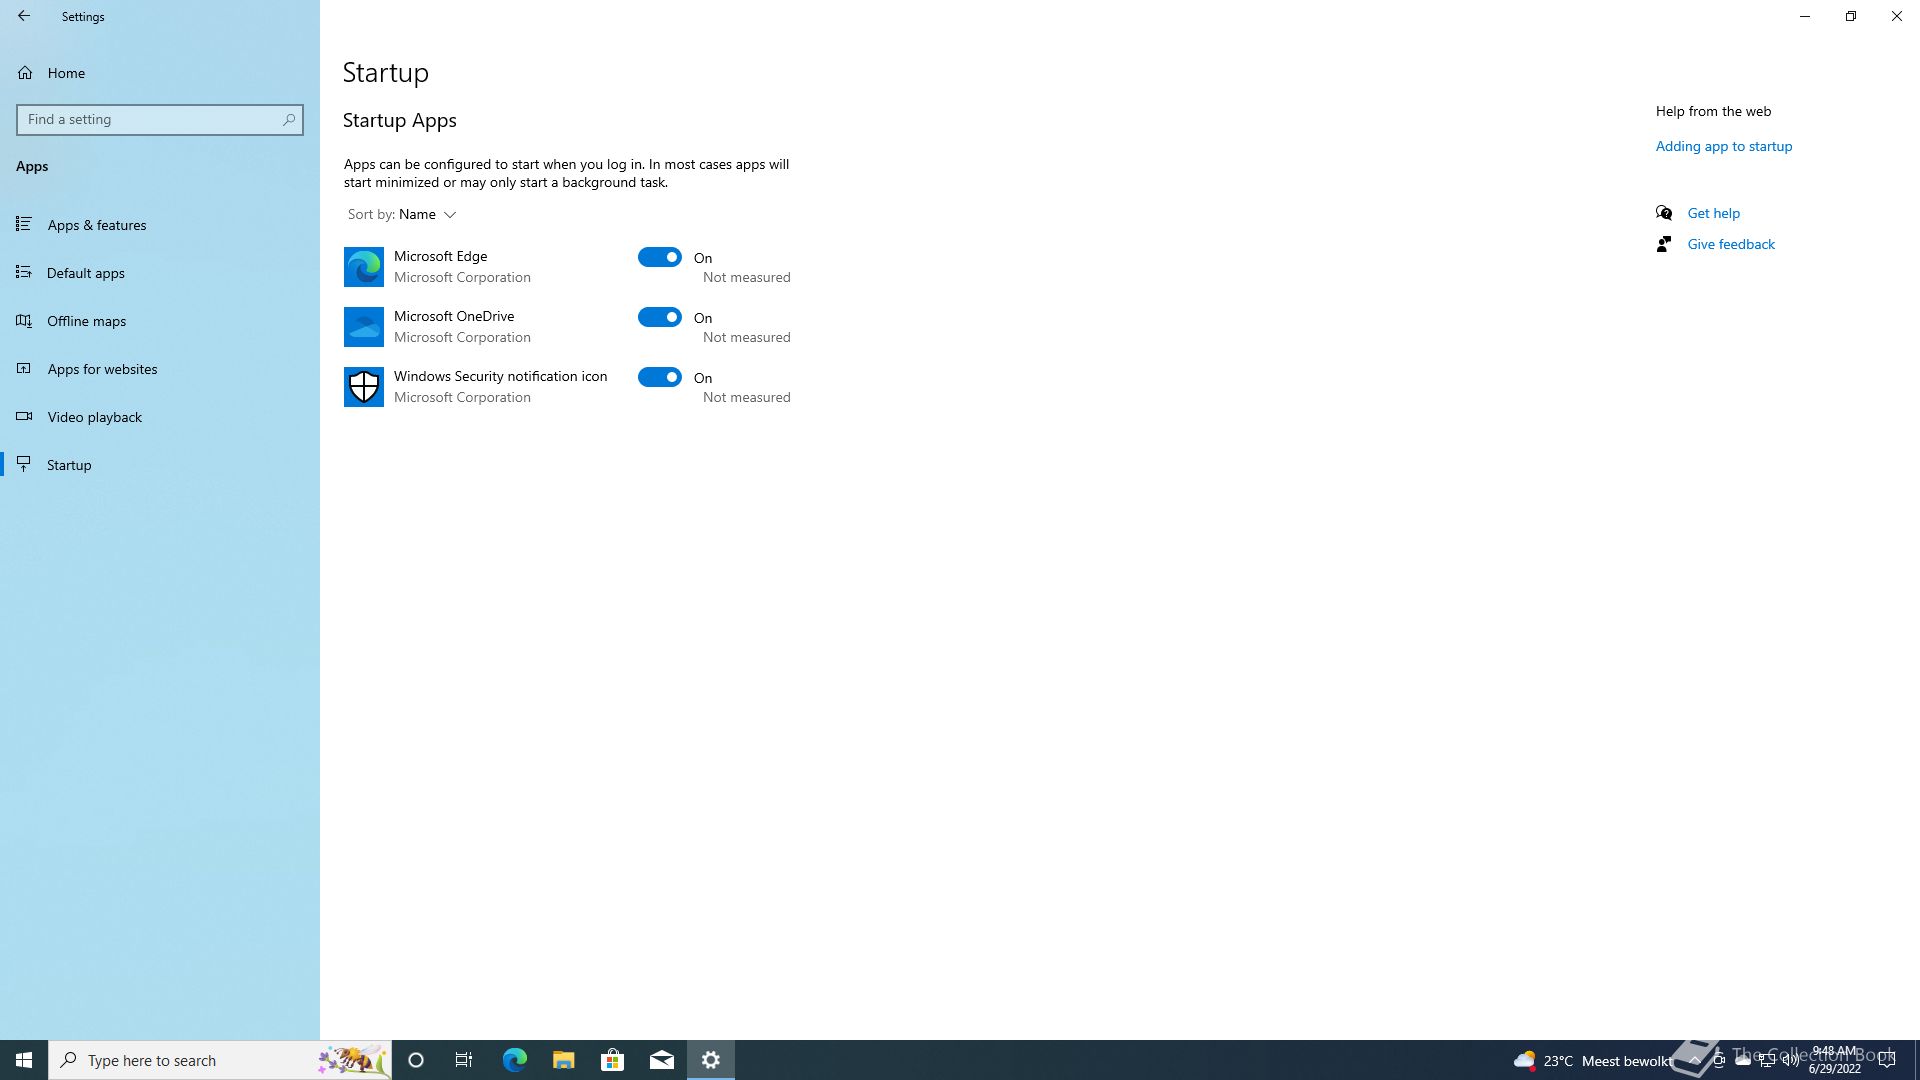This screenshot has height=1080, width=1920.
Task: Click the Give feedback link
Action: tap(1731, 244)
